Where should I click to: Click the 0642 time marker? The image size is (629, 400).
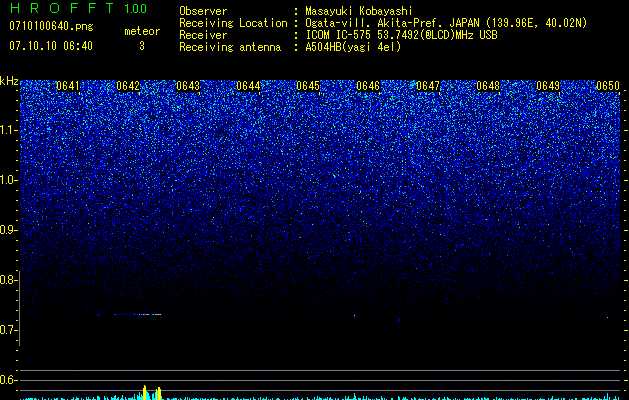(x=128, y=86)
